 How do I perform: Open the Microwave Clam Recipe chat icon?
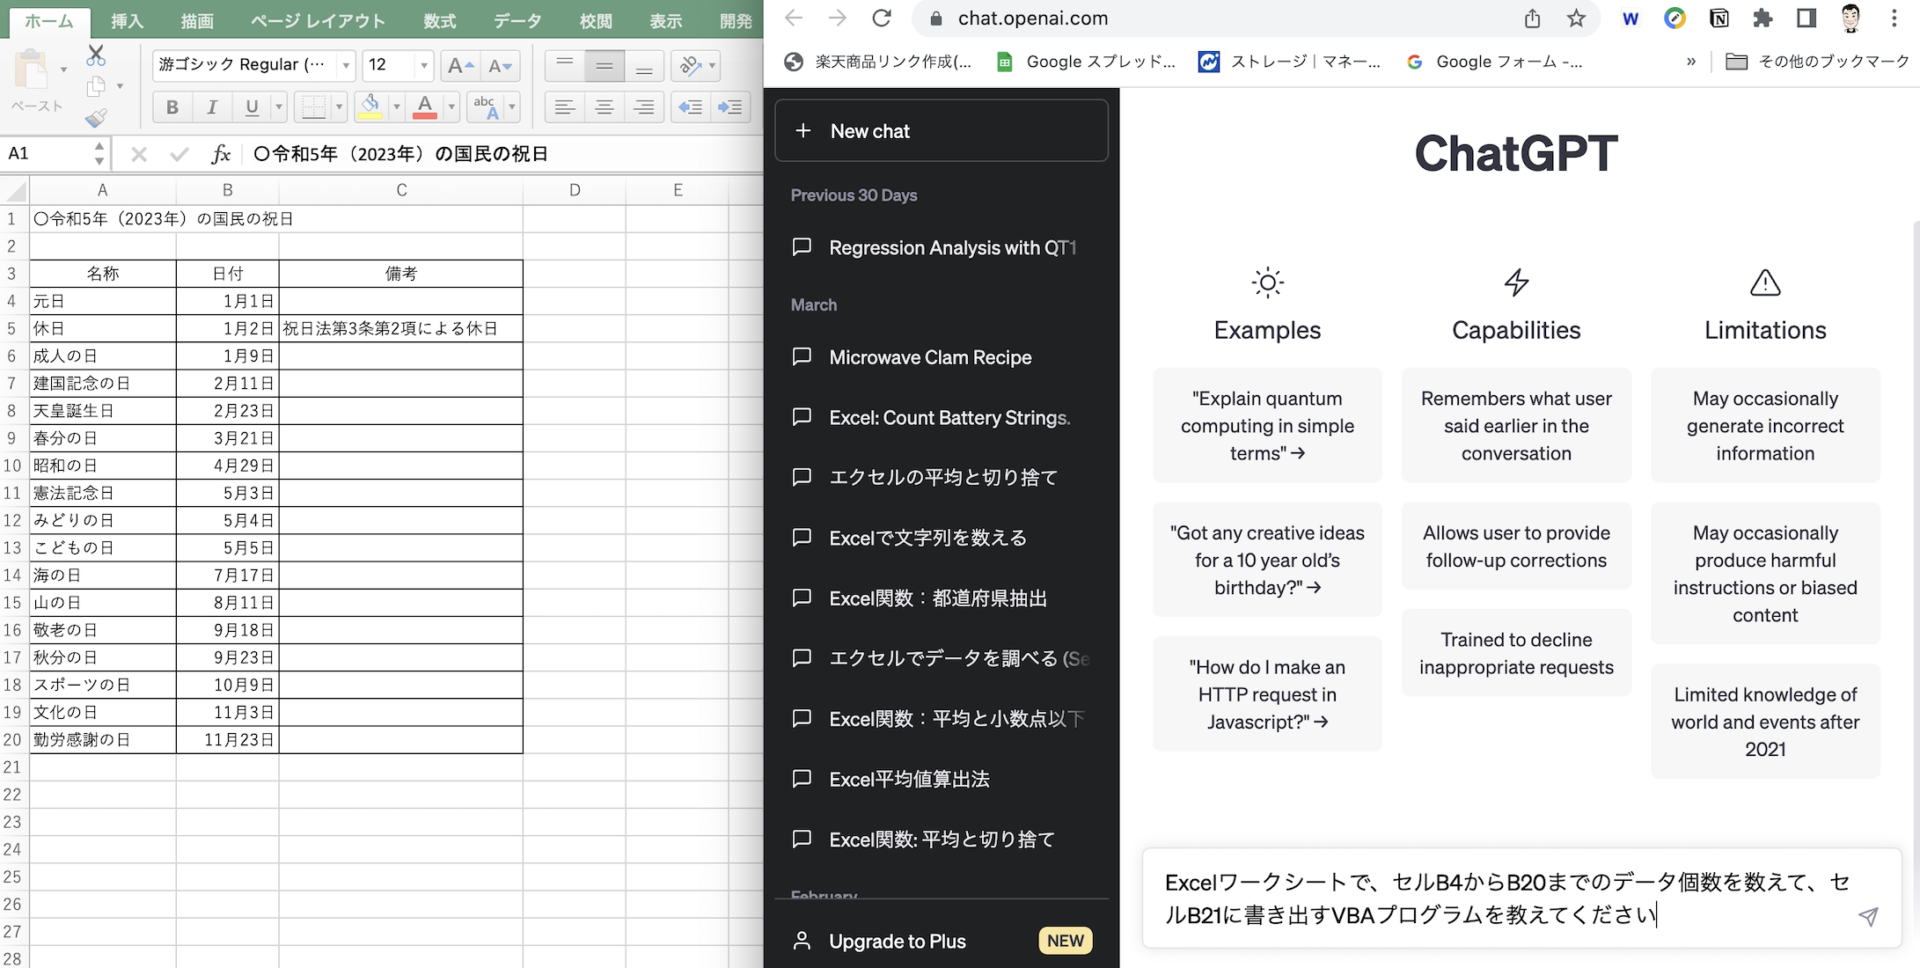[x=803, y=357]
